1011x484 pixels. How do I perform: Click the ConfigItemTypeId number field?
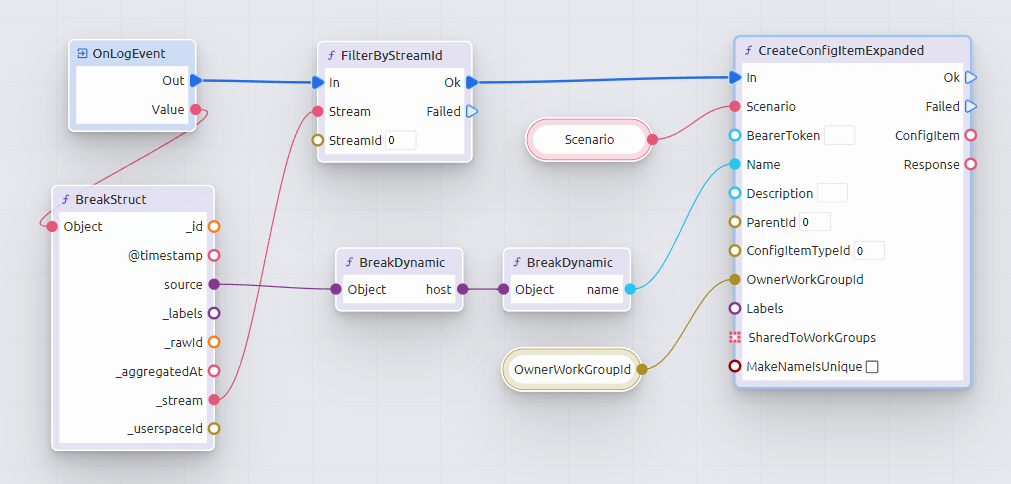point(868,251)
